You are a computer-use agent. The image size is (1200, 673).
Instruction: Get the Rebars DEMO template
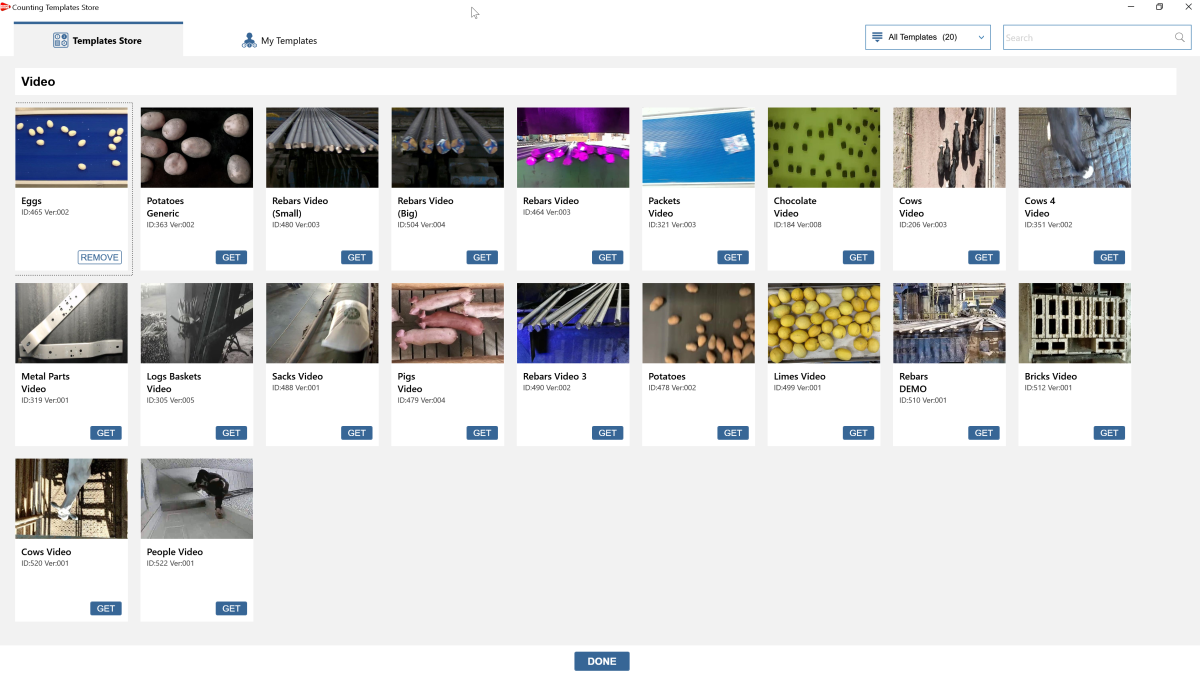(984, 433)
